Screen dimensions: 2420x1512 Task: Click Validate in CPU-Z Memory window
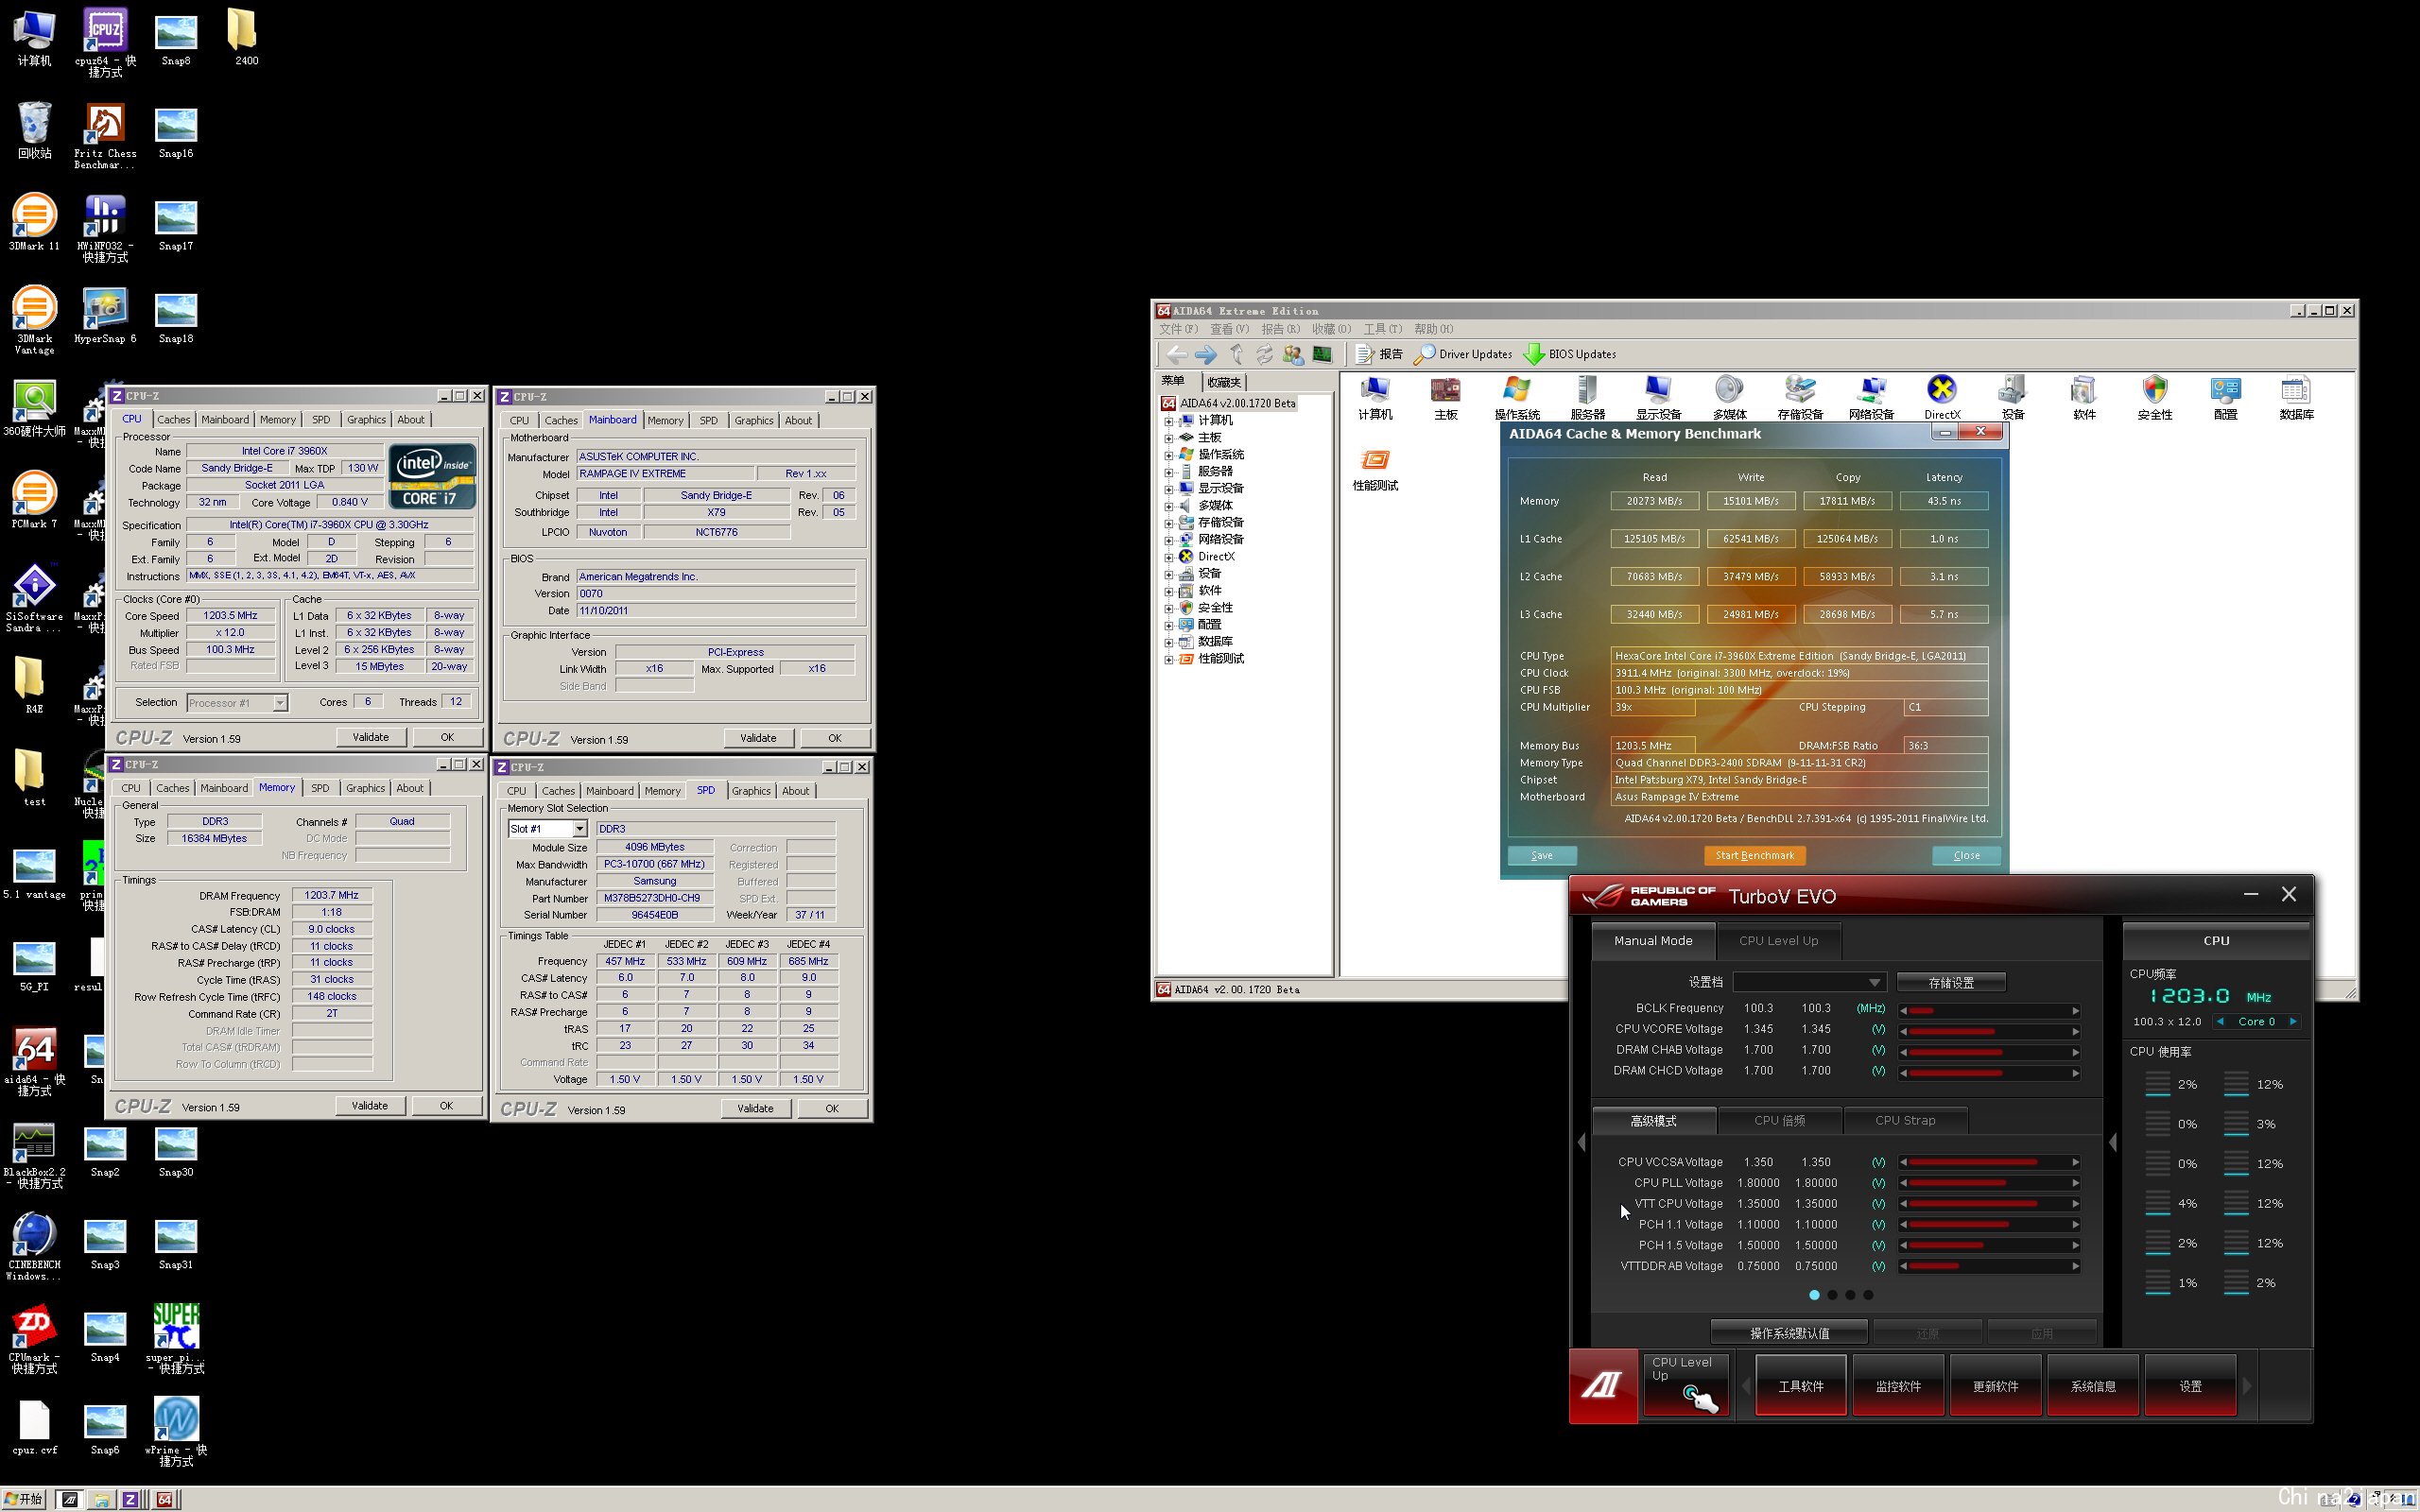(370, 1106)
